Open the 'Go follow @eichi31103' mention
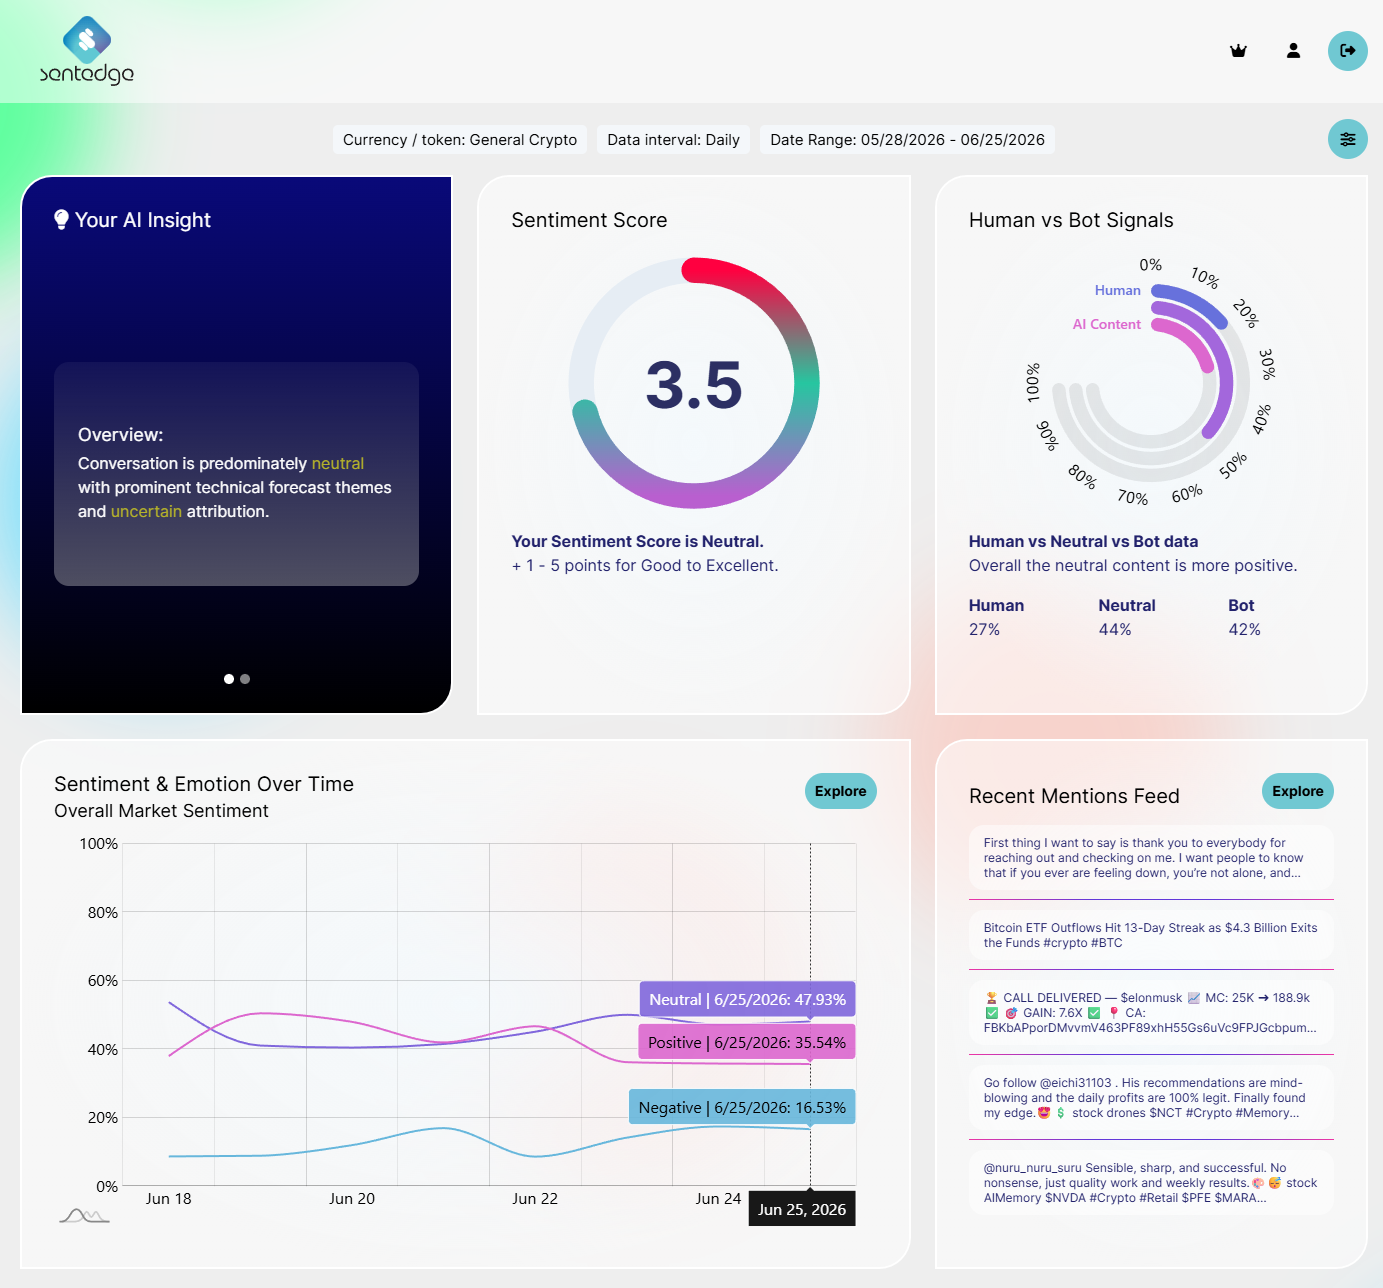Image resolution: width=1383 pixels, height=1288 pixels. pos(1151,1097)
